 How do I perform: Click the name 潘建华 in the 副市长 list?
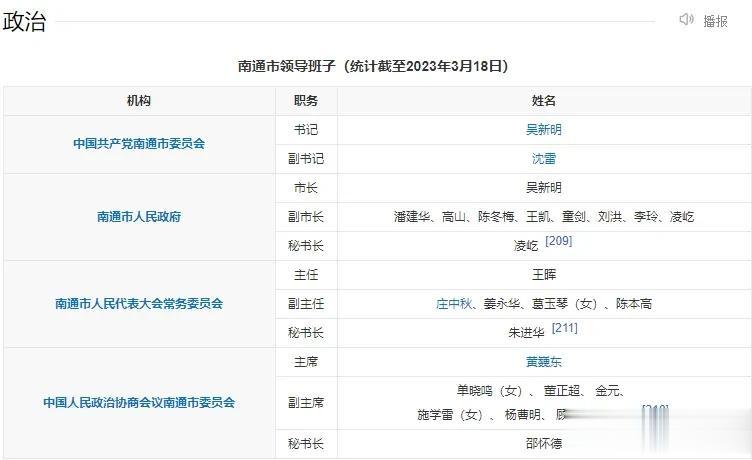[x=411, y=217]
